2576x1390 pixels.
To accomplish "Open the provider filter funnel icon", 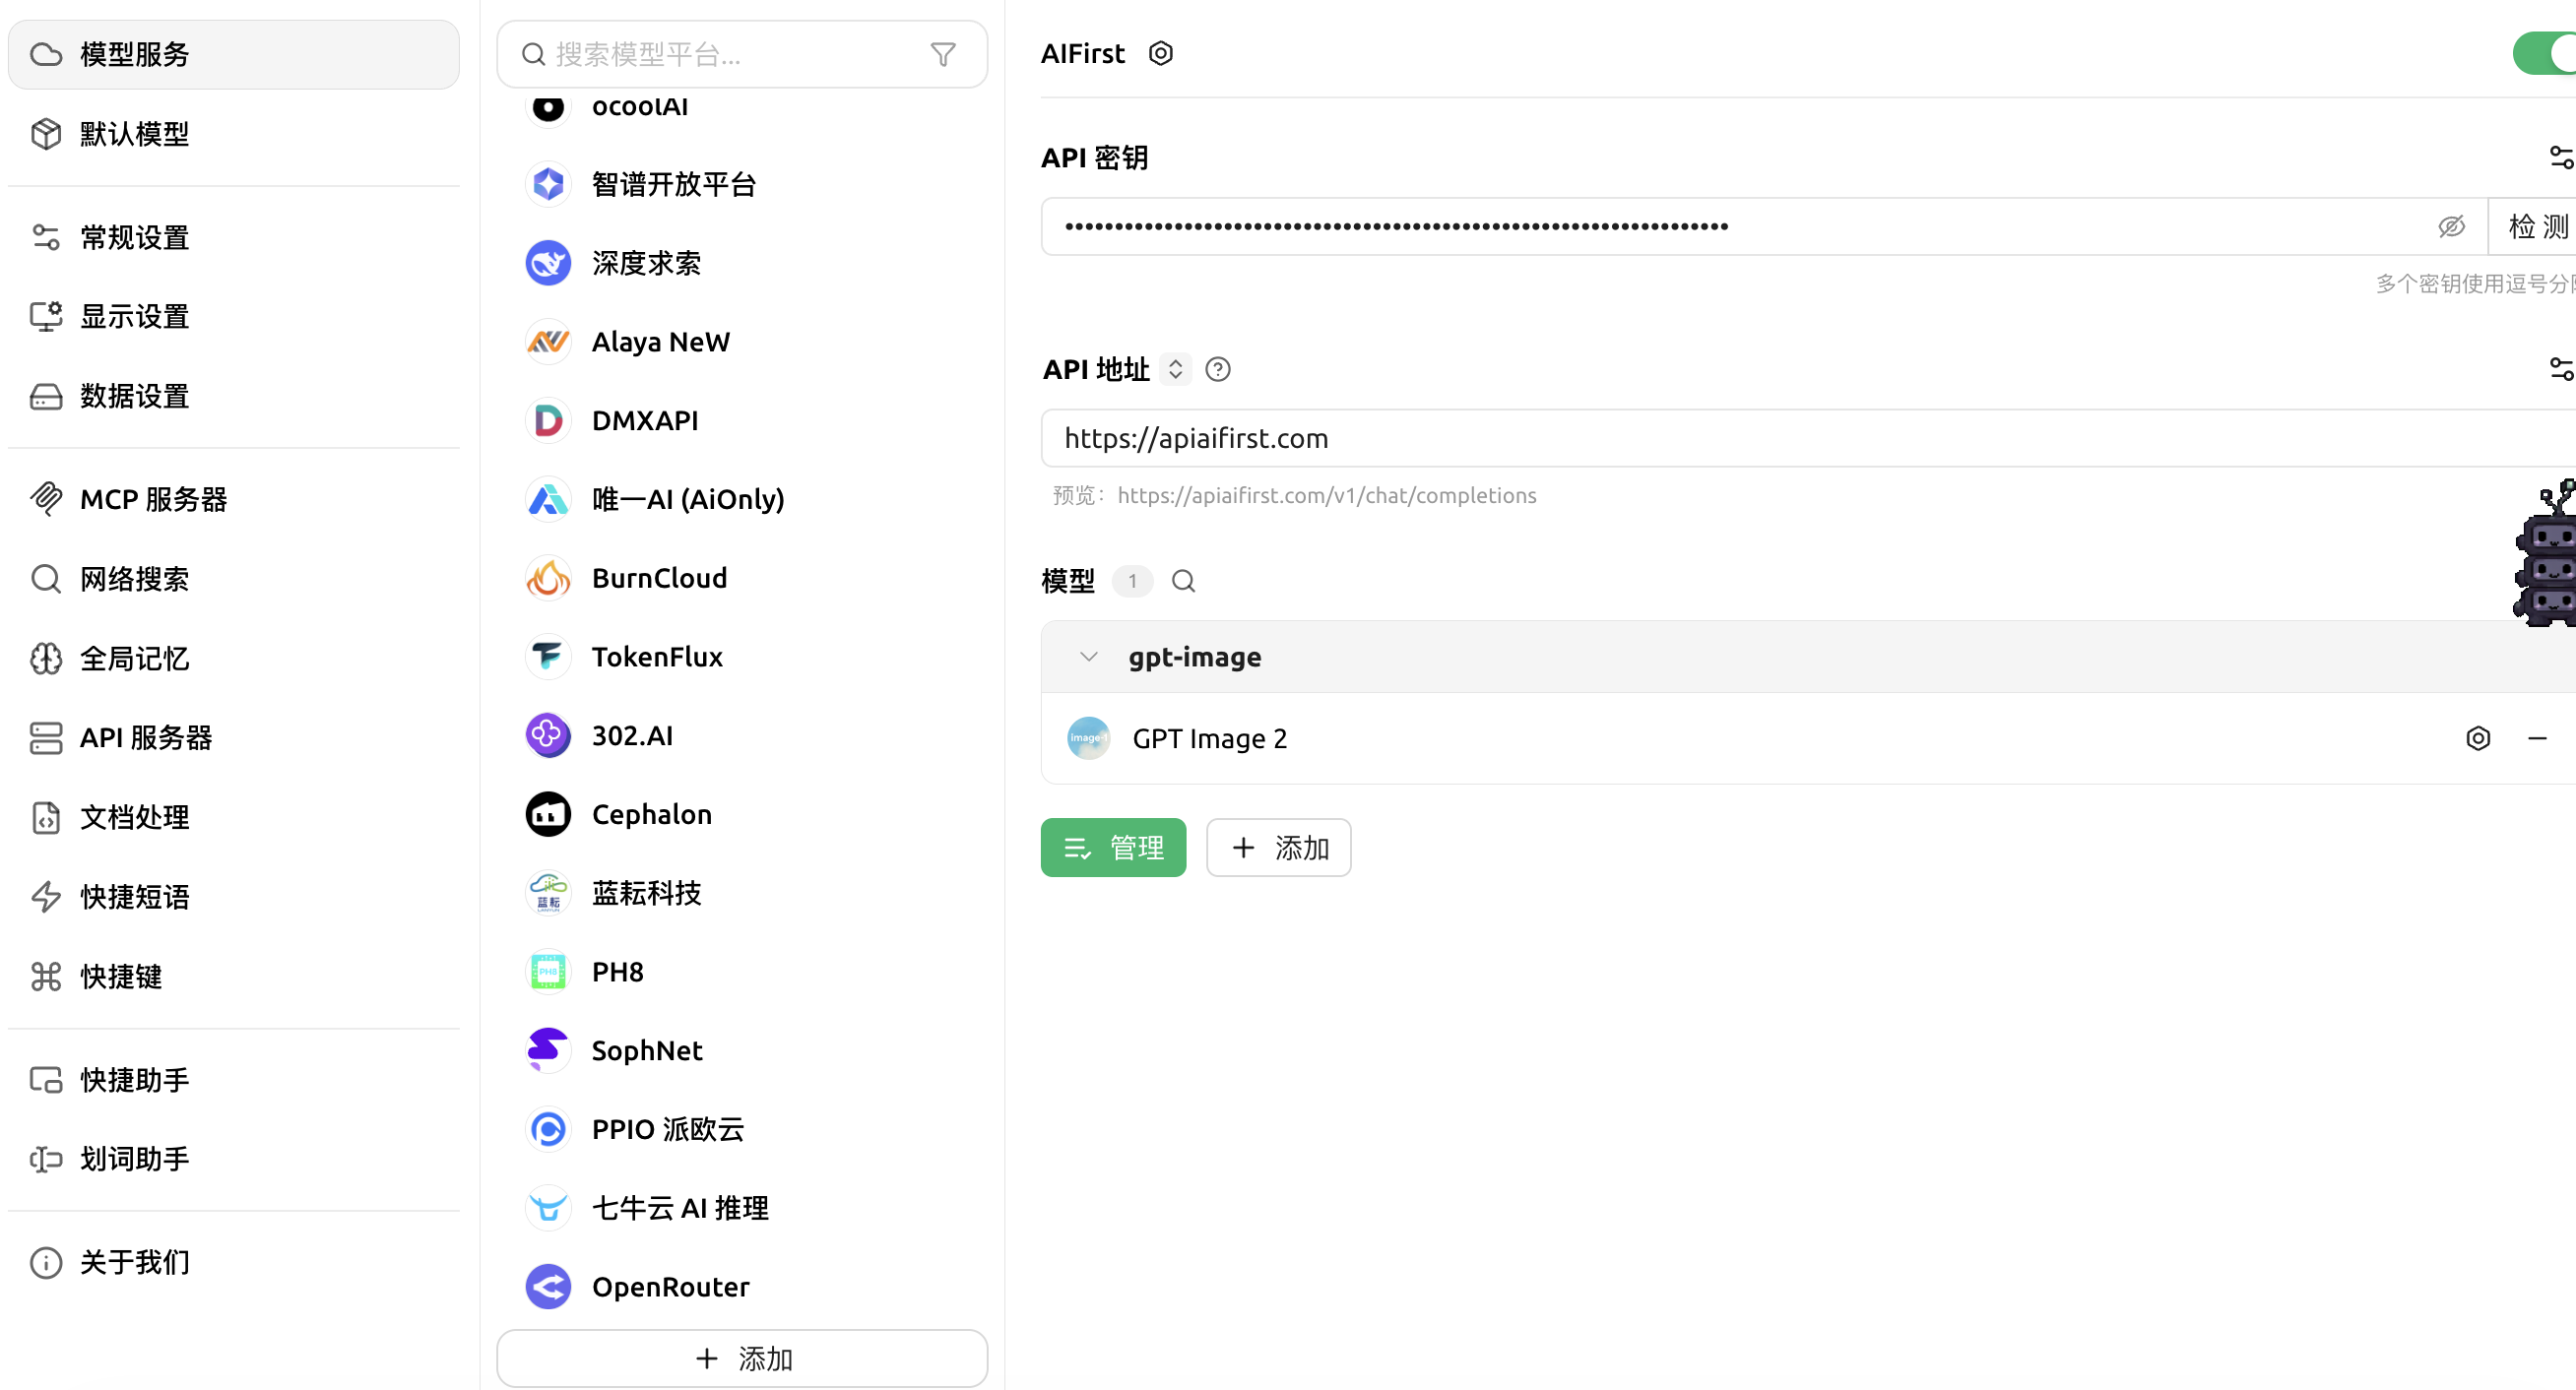I will pyautogui.click(x=943, y=54).
